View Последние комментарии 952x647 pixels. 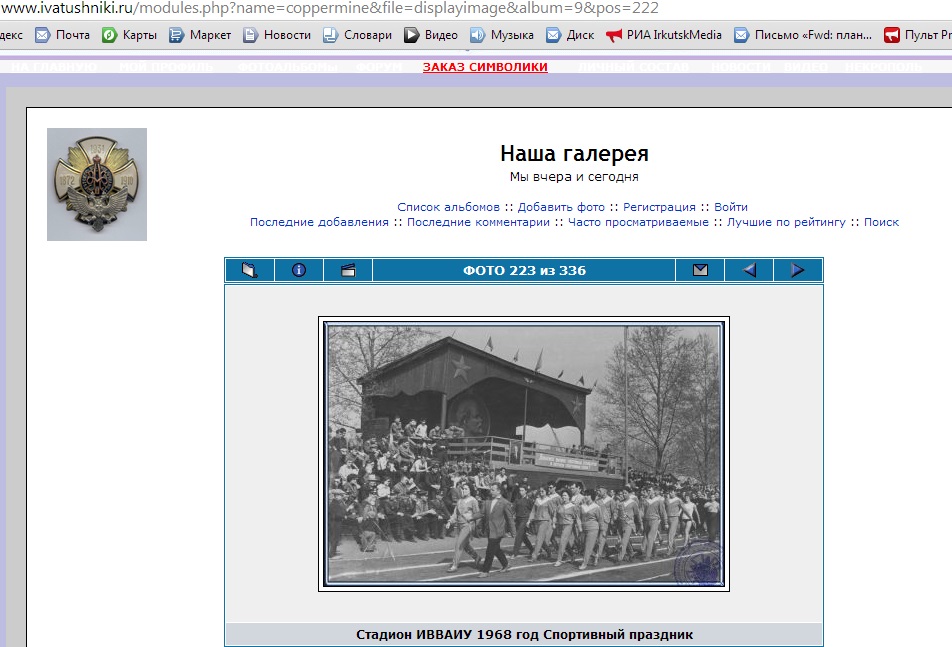point(477,222)
